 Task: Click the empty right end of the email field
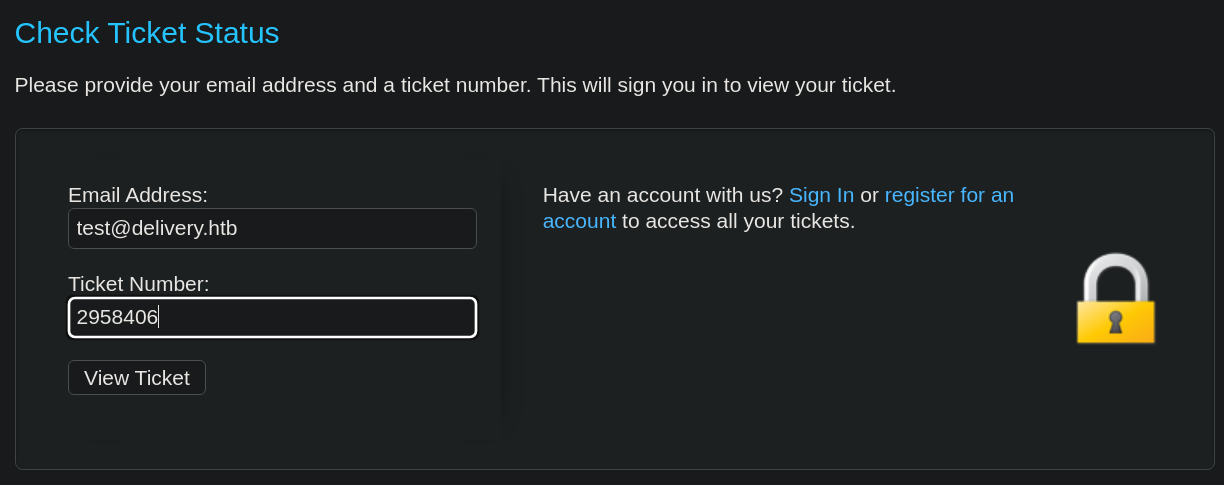coord(400,228)
